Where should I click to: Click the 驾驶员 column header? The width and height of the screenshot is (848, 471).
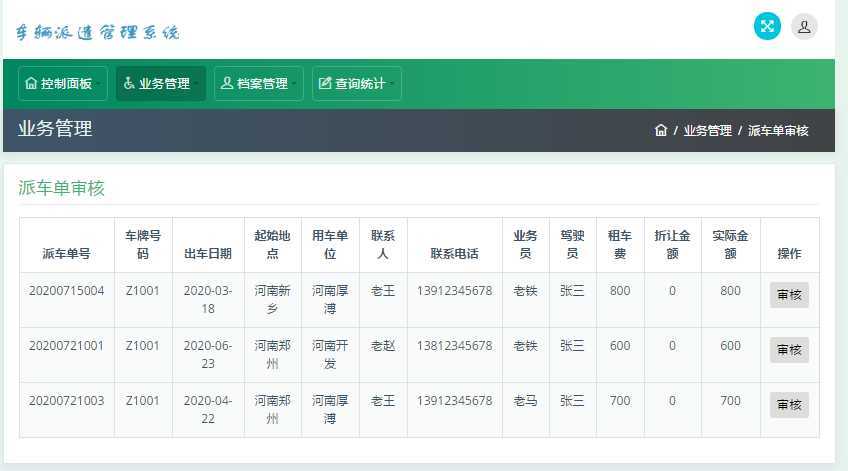click(x=572, y=244)
